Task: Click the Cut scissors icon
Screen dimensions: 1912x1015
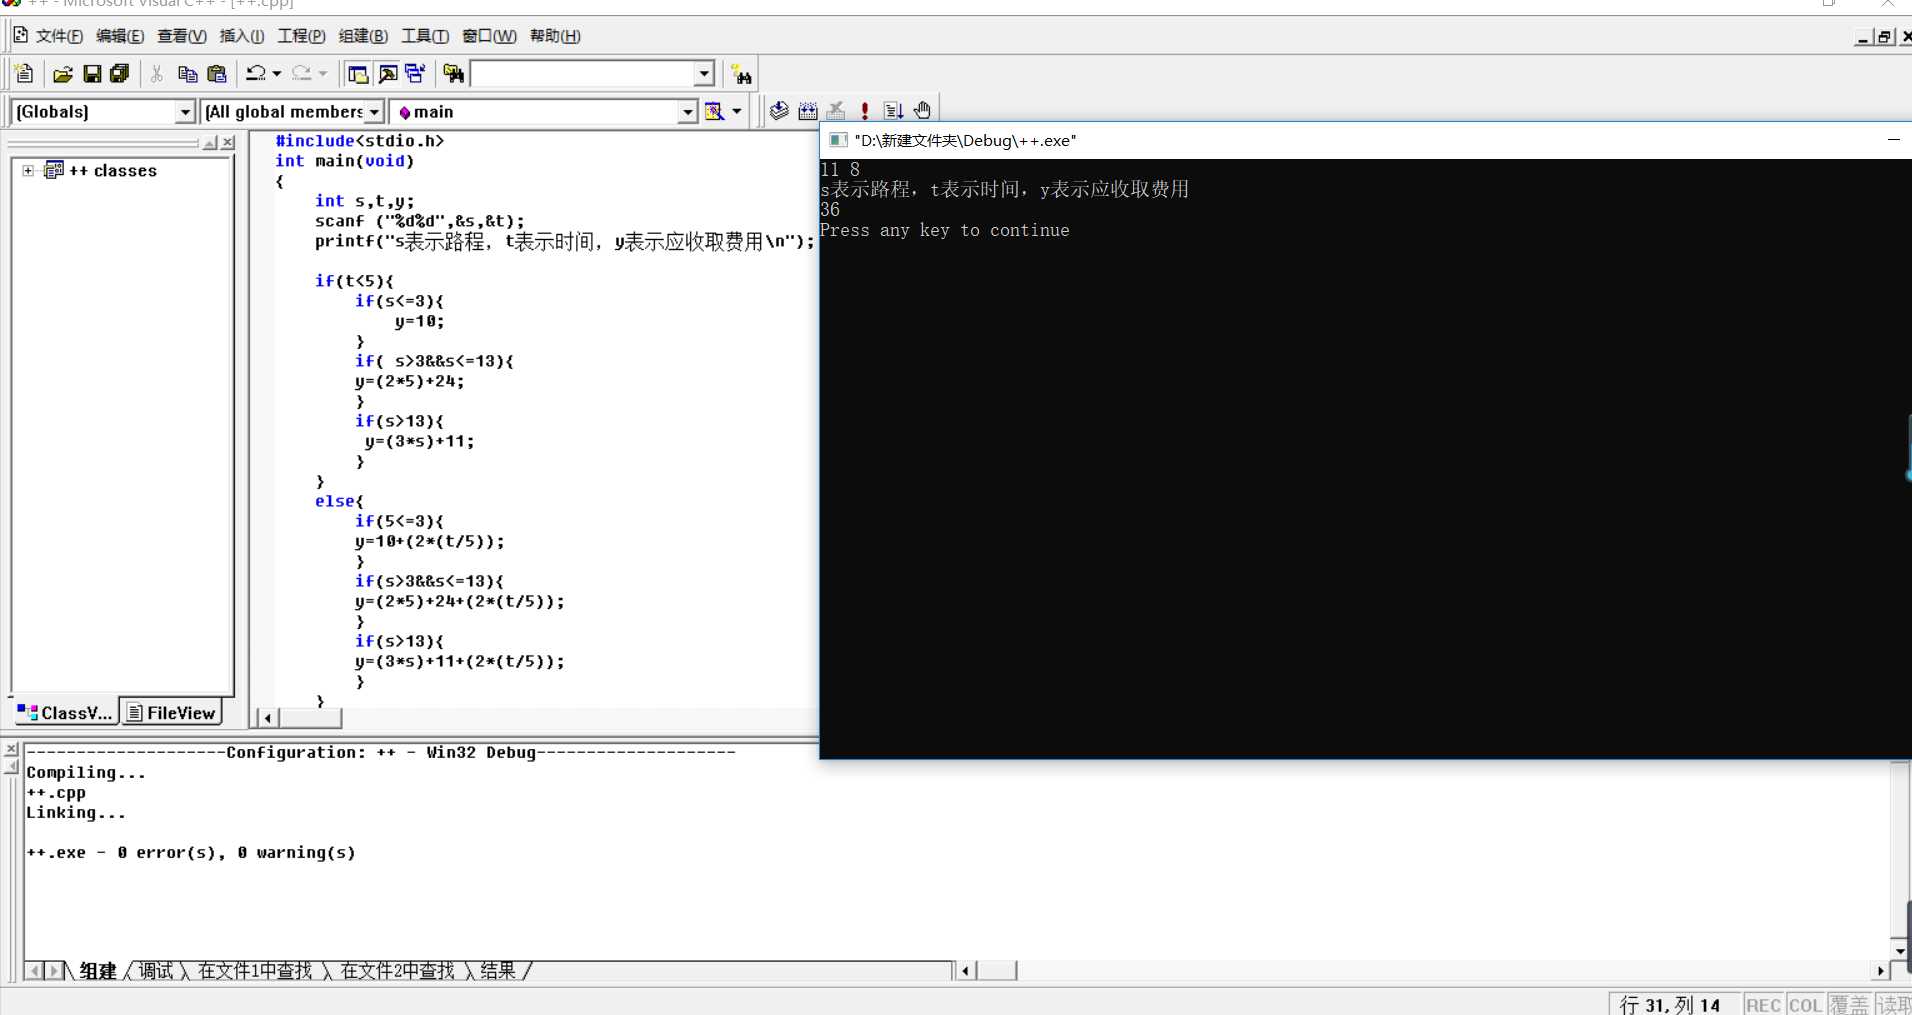Action: pos(156,74)
